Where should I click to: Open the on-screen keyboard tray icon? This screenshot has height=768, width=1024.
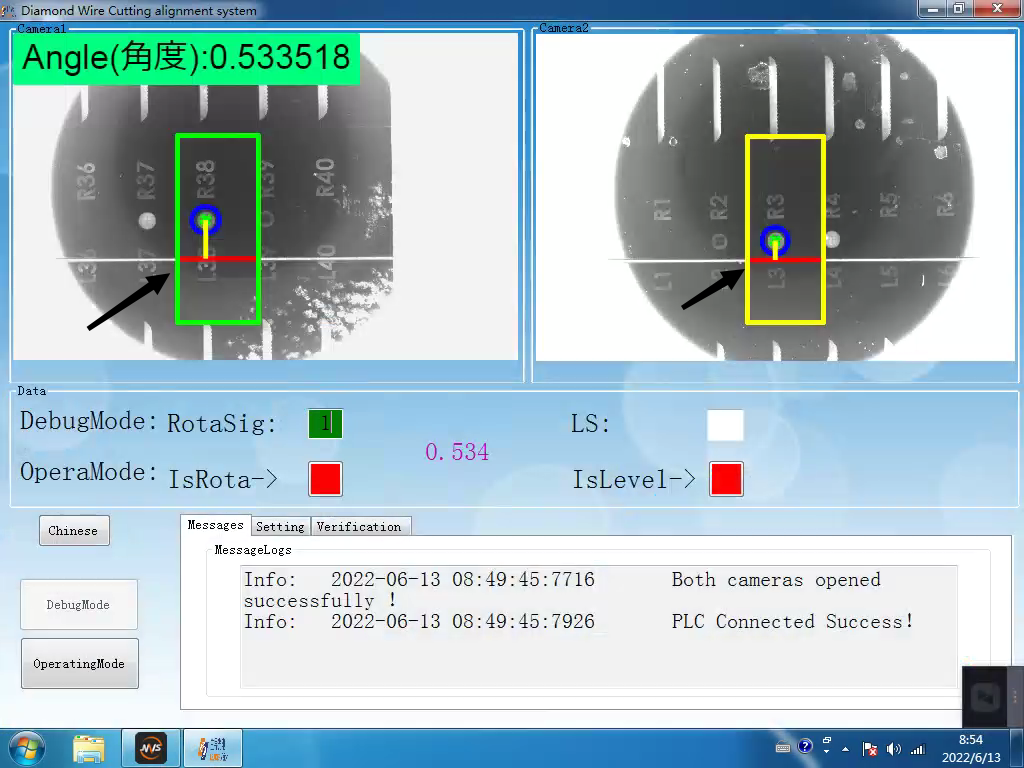(x=784, y=747)
